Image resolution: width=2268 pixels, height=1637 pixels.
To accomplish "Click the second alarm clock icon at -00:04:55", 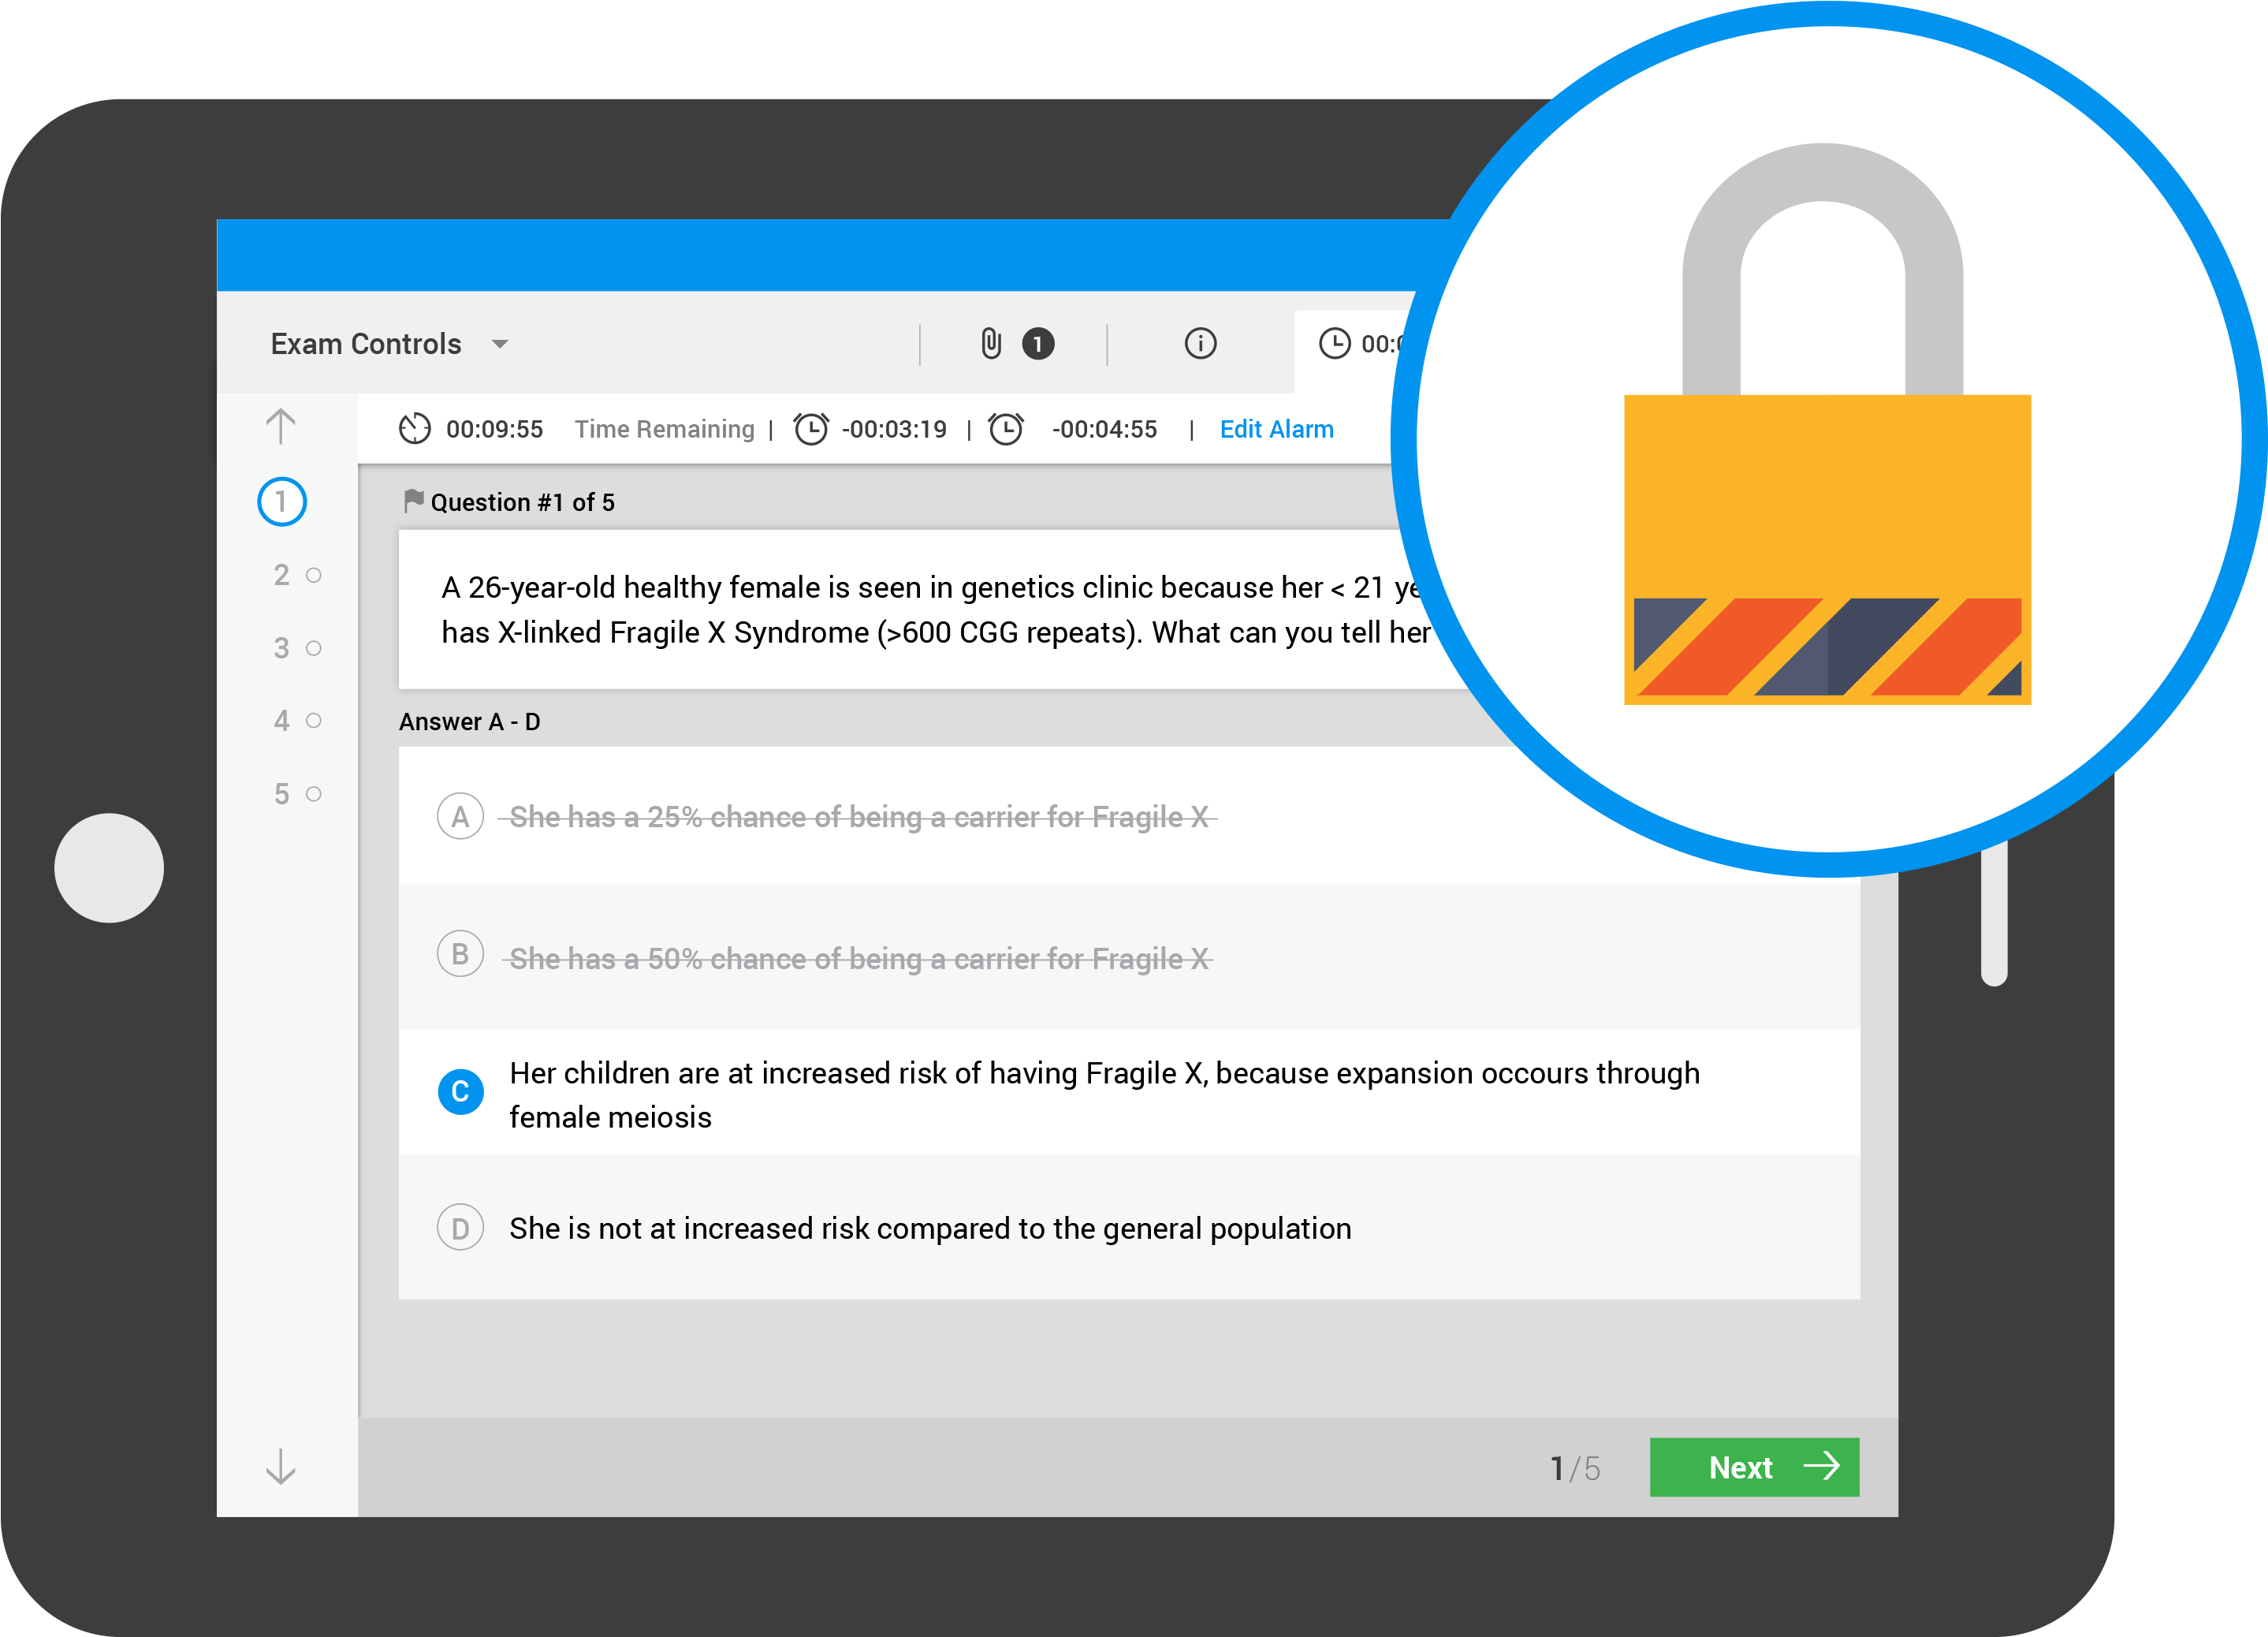I will pyautogui.click(x=1006, y=429).
